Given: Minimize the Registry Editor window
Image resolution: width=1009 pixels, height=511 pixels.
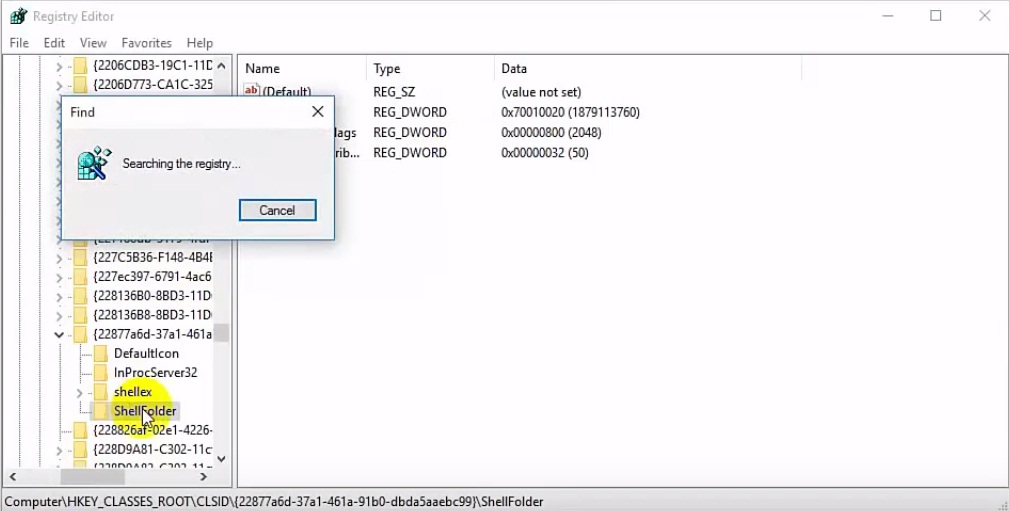Looking at the screenshot, I should [888, 16].
